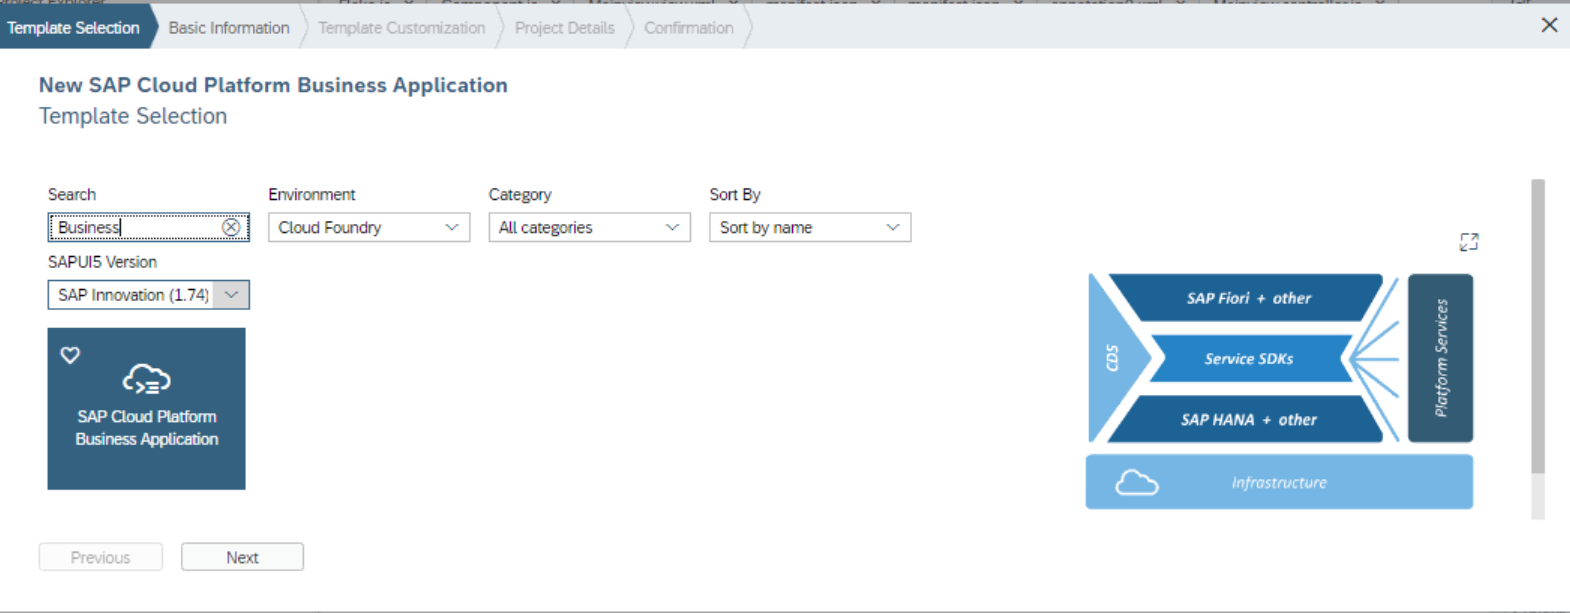The width and height of the screenshot is (1570, 613).
Task: Switch to Basic Information step
Action: (x=228, y=28)
